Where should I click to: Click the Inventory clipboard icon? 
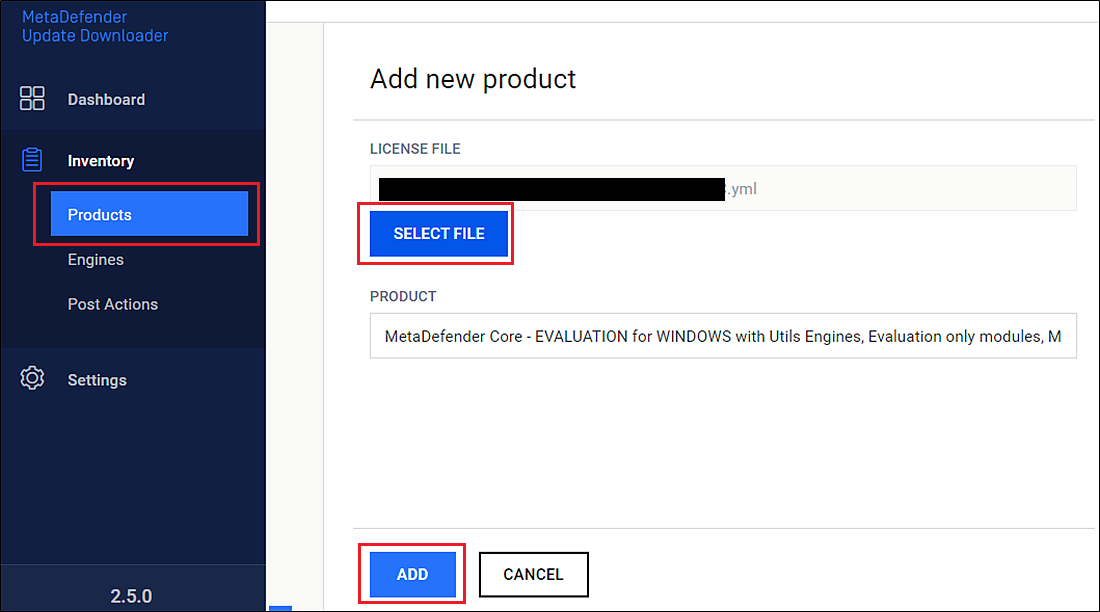[32, 160]
